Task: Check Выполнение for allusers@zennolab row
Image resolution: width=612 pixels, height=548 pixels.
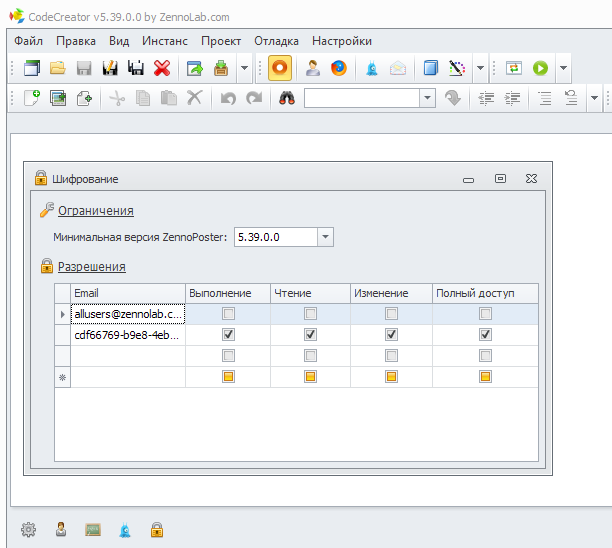Action: [228, 313]
